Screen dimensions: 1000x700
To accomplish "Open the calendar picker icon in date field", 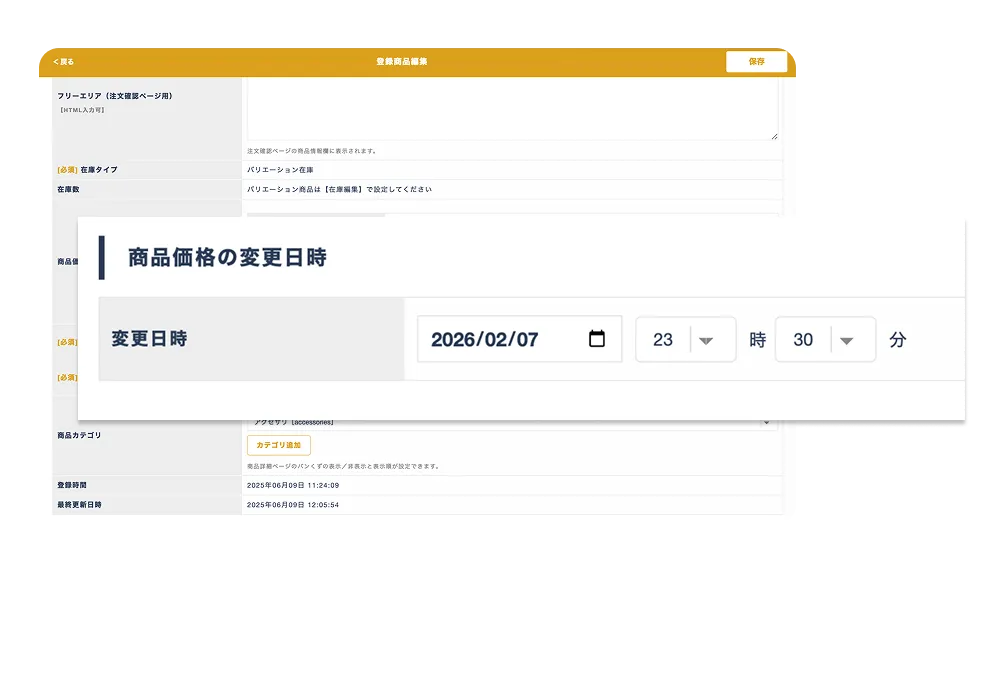I will (597, 339).
